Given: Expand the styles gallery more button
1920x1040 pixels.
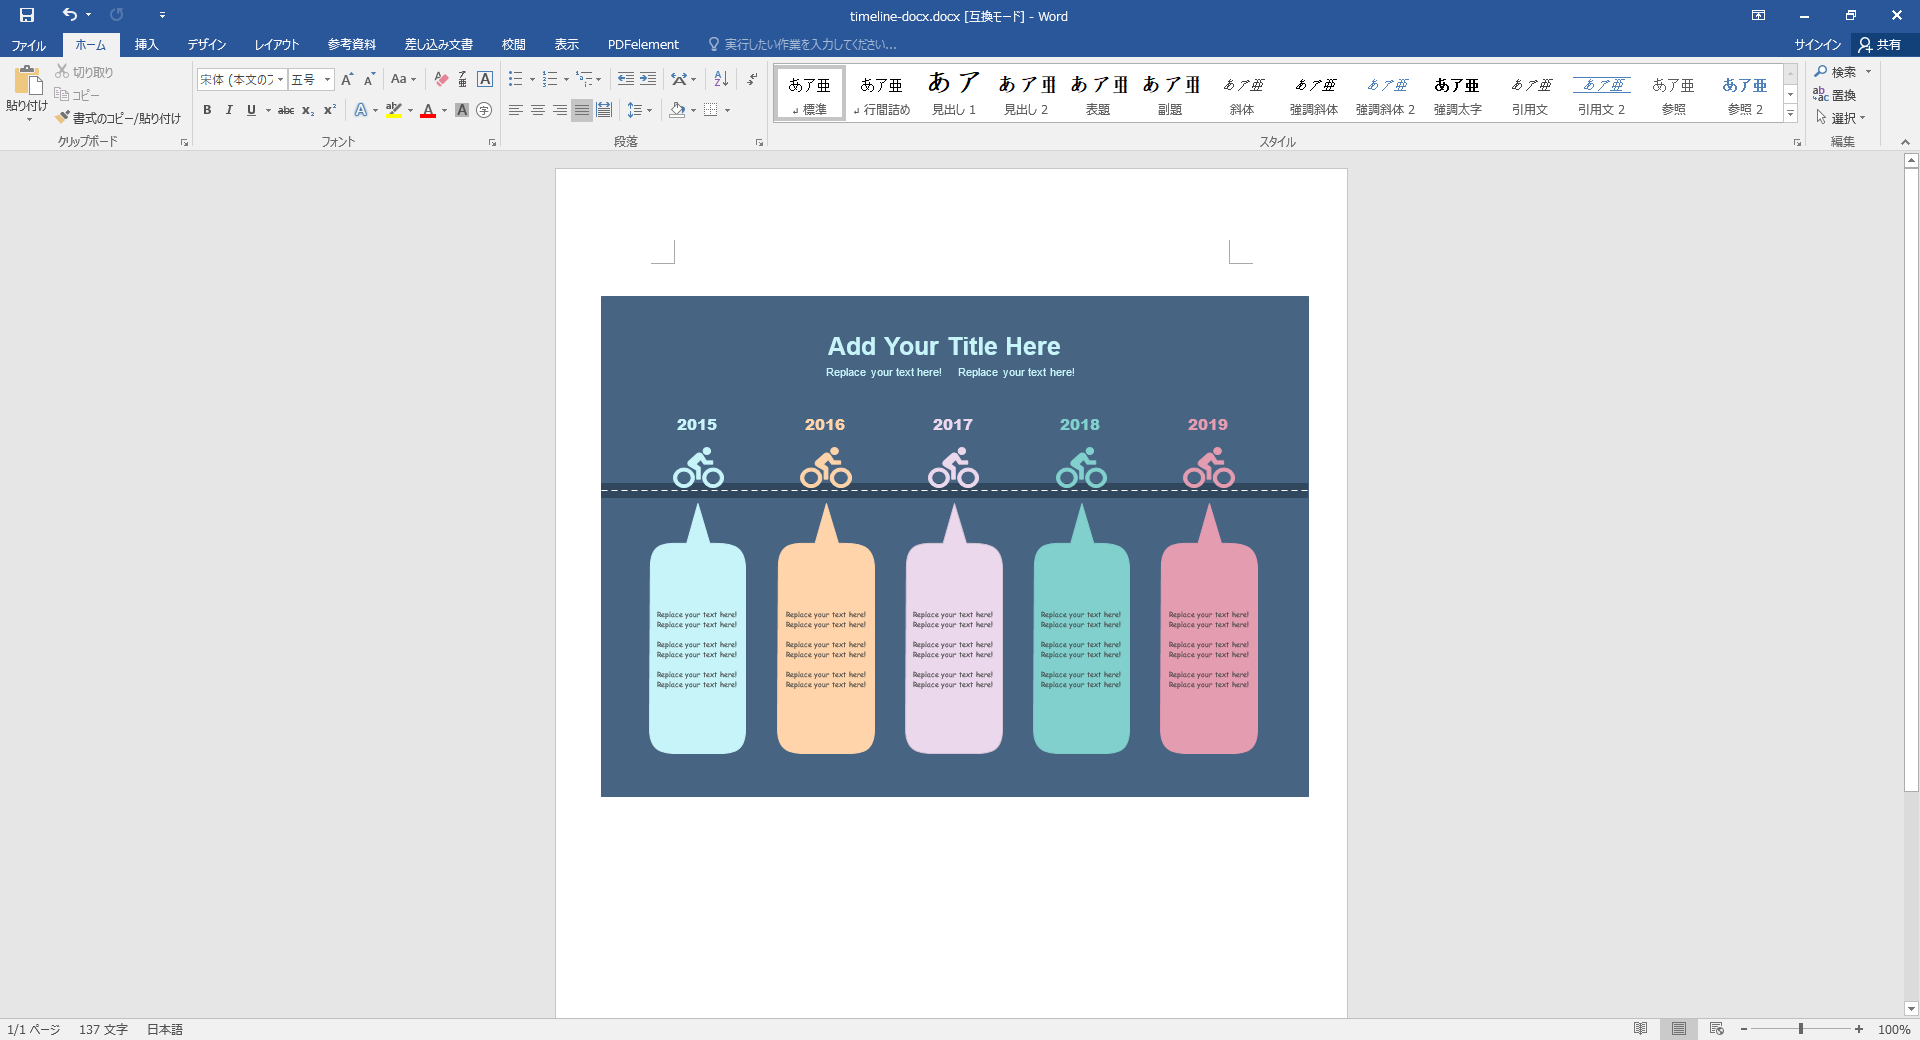Looking at the screenshot, I should pos(1791,113).
